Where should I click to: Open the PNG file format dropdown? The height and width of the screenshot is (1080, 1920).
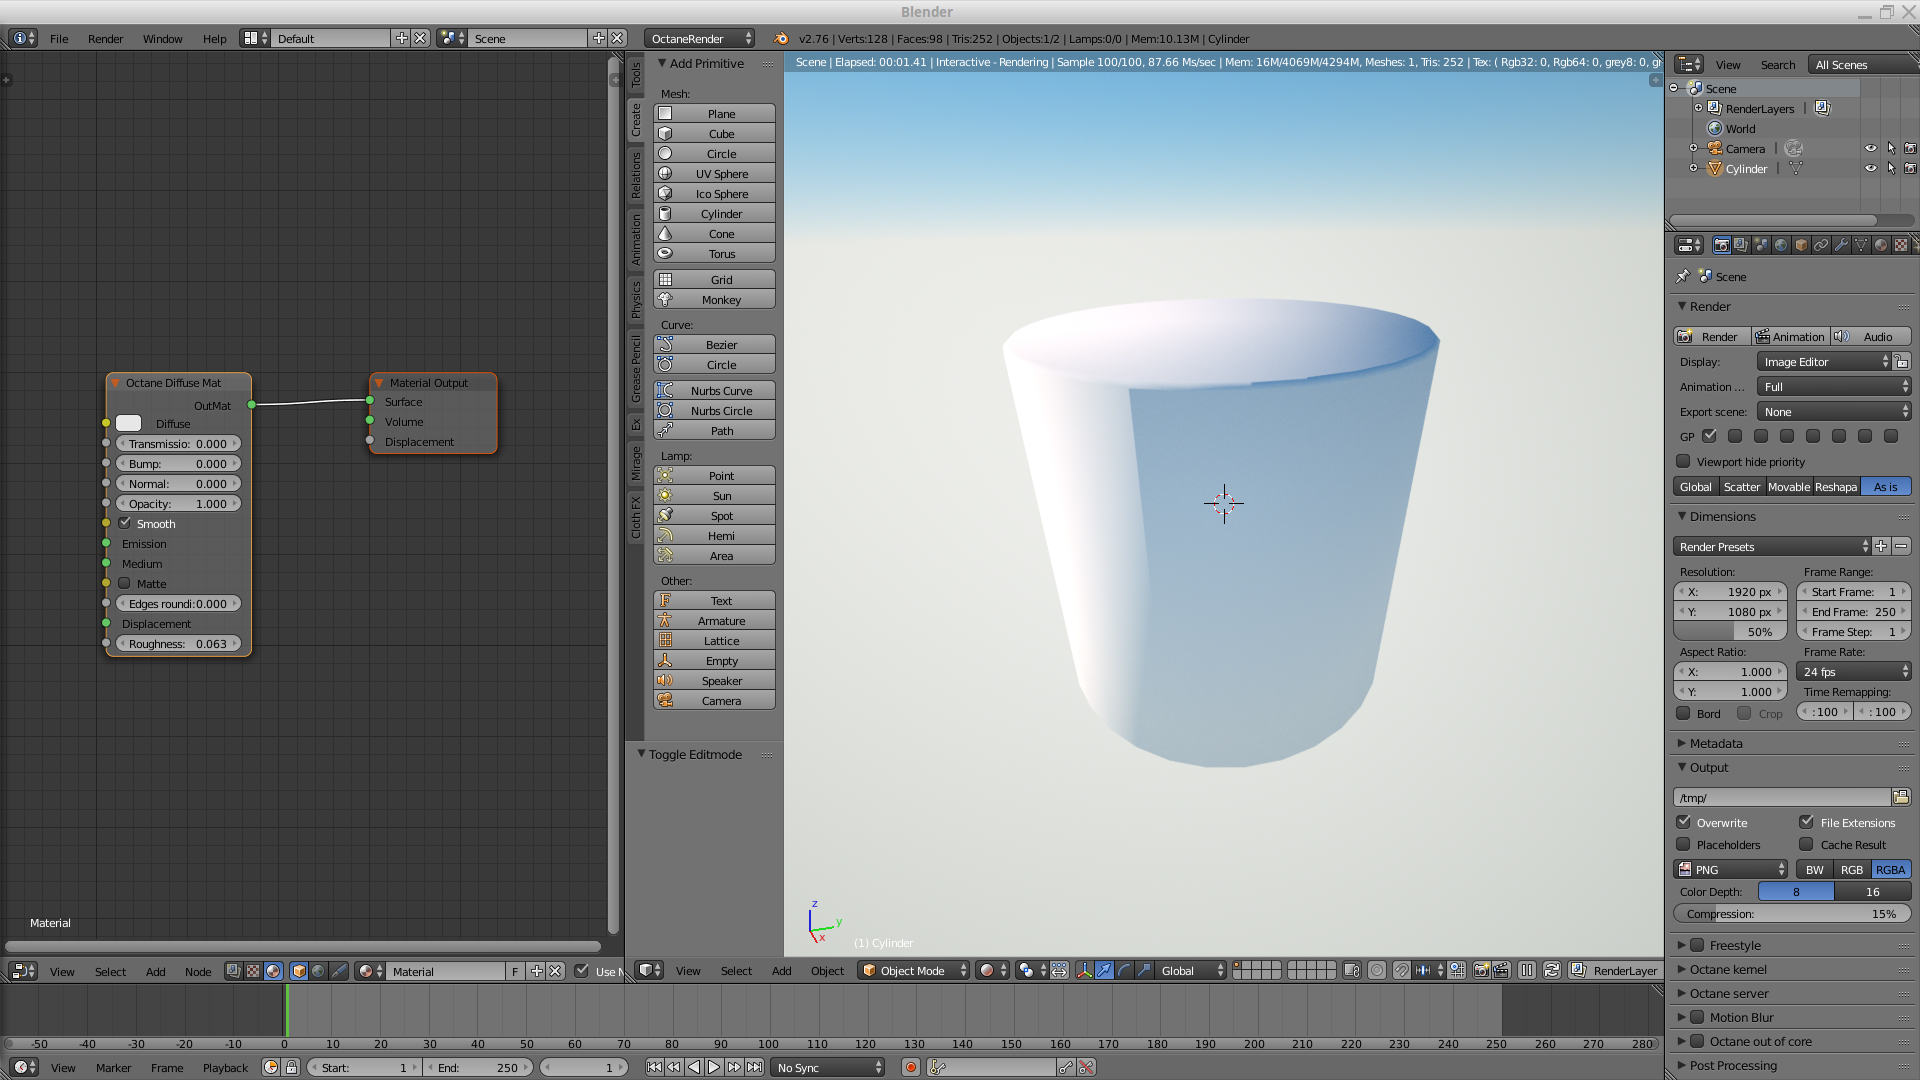[1732, 869]
